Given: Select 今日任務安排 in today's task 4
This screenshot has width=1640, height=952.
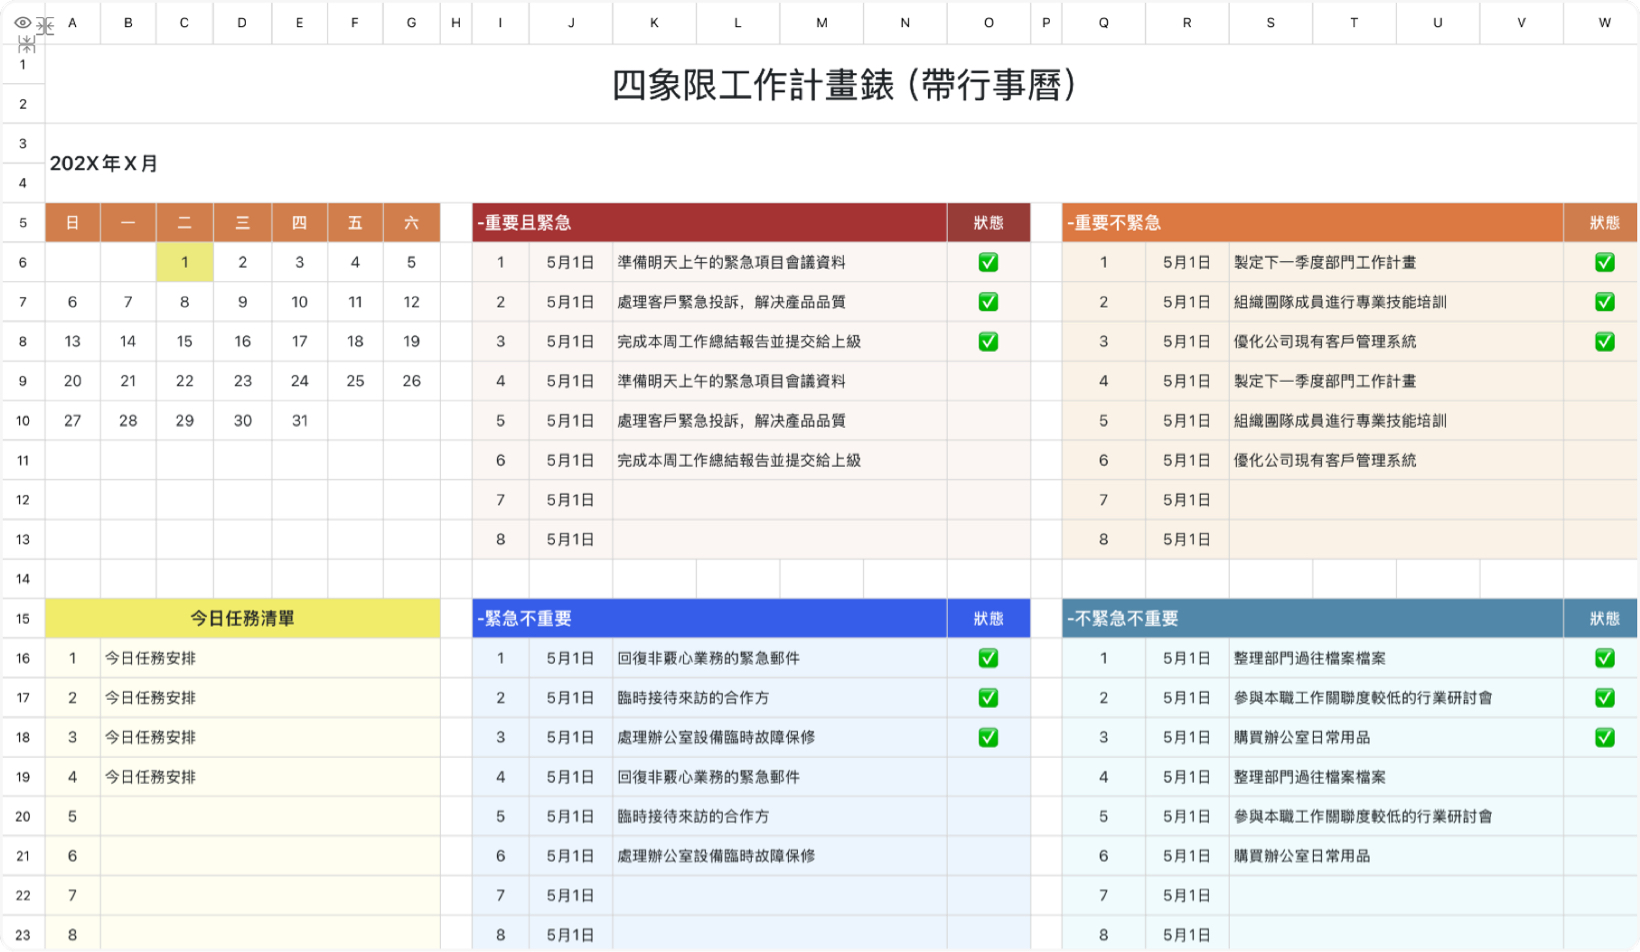Looking at the screenshot, I should [270, 777].
